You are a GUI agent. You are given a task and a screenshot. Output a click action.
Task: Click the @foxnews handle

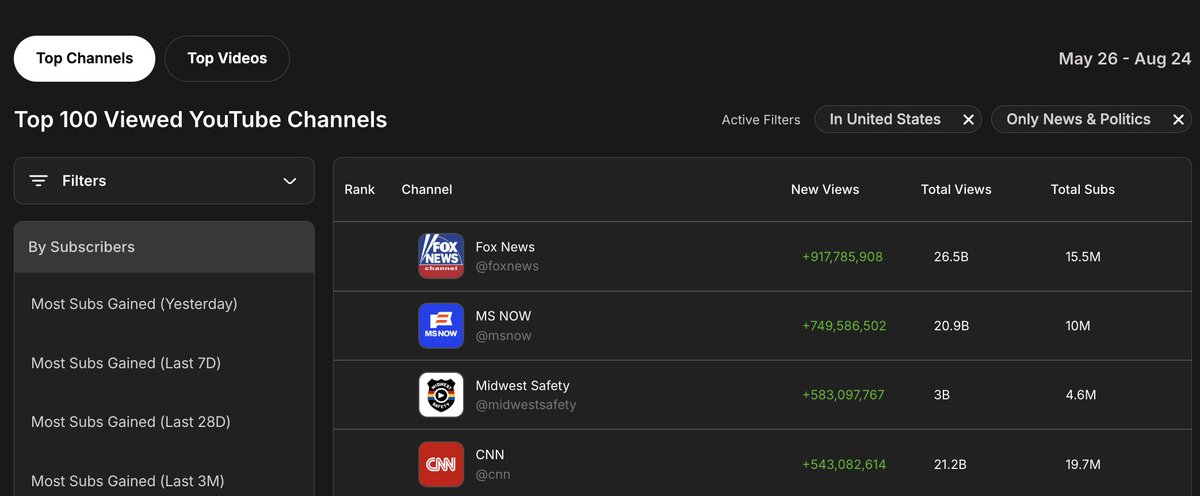tap(507, 267)
